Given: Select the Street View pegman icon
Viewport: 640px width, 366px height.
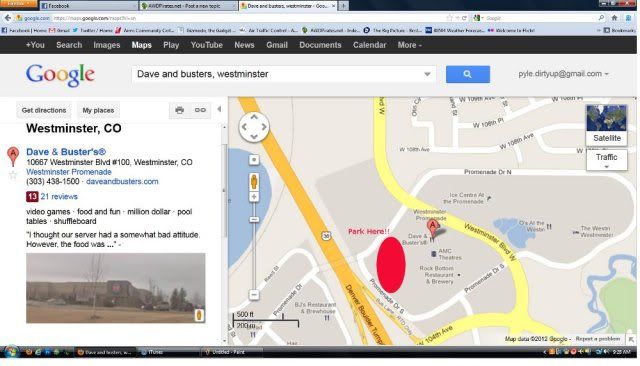Looking at the screenshot, I should tap(254, 182).
